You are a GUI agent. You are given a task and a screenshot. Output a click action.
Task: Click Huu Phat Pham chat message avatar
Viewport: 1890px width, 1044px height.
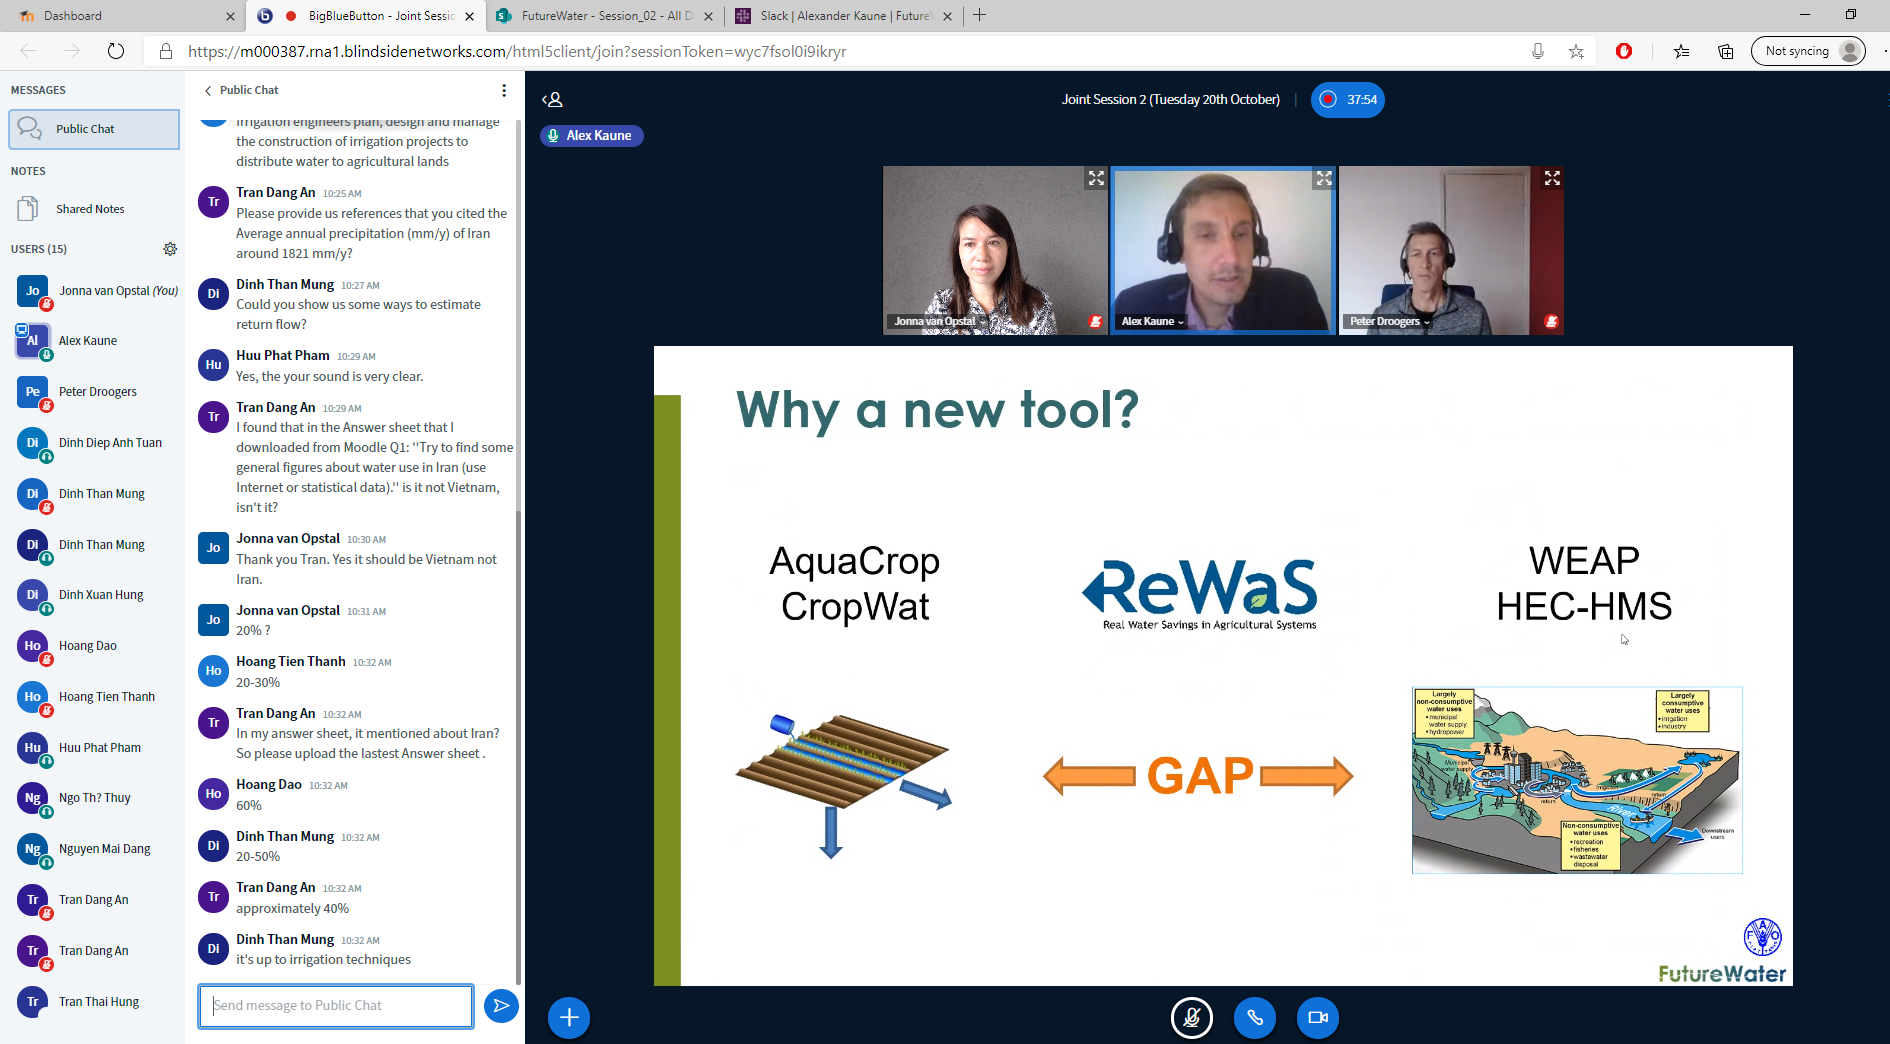pos(213,364)
